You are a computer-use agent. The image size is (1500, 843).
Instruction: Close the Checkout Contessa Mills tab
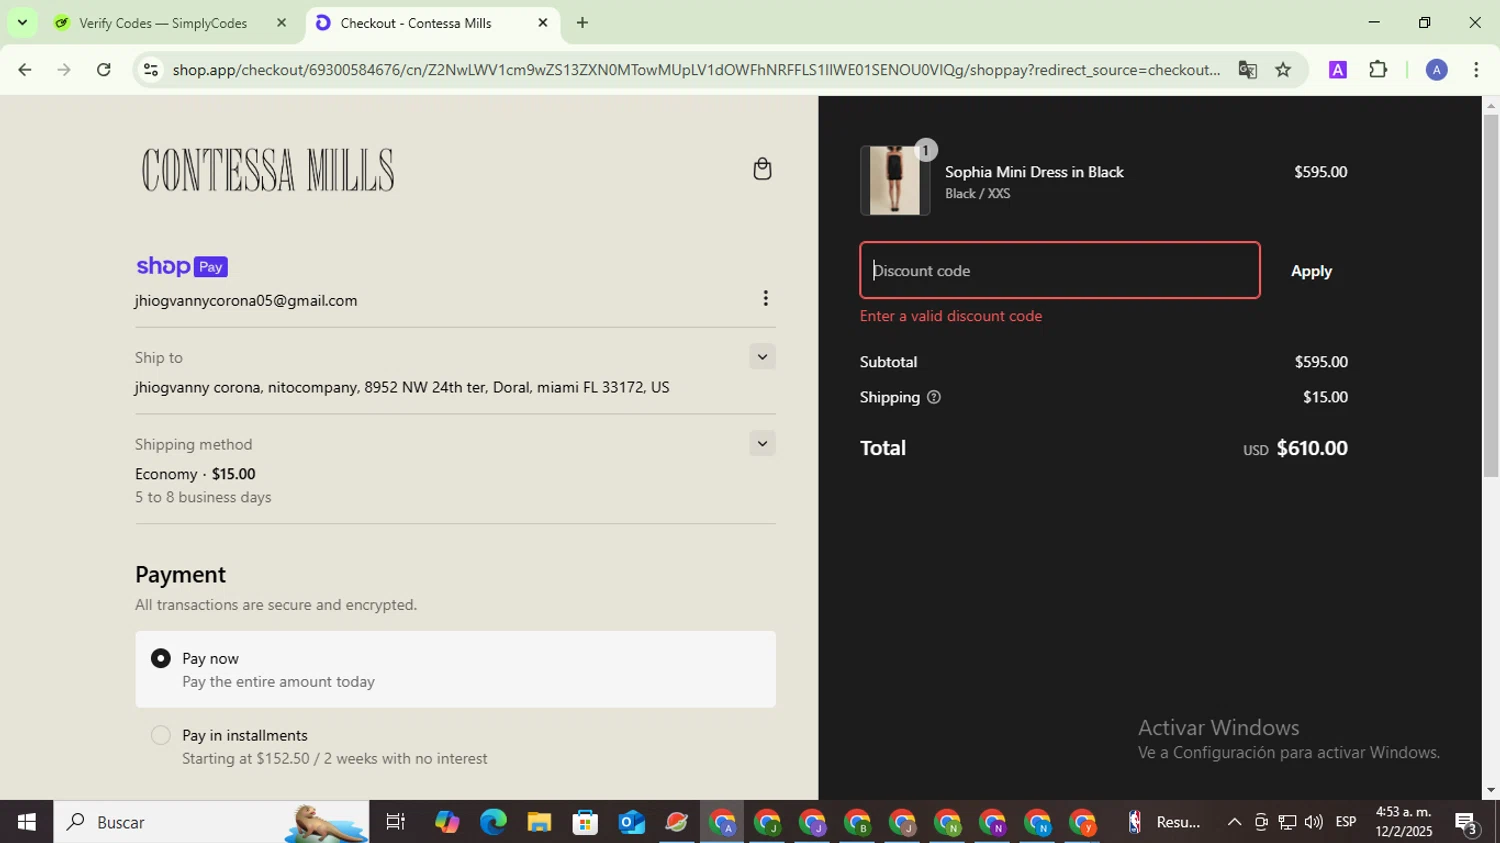(543, 23)
